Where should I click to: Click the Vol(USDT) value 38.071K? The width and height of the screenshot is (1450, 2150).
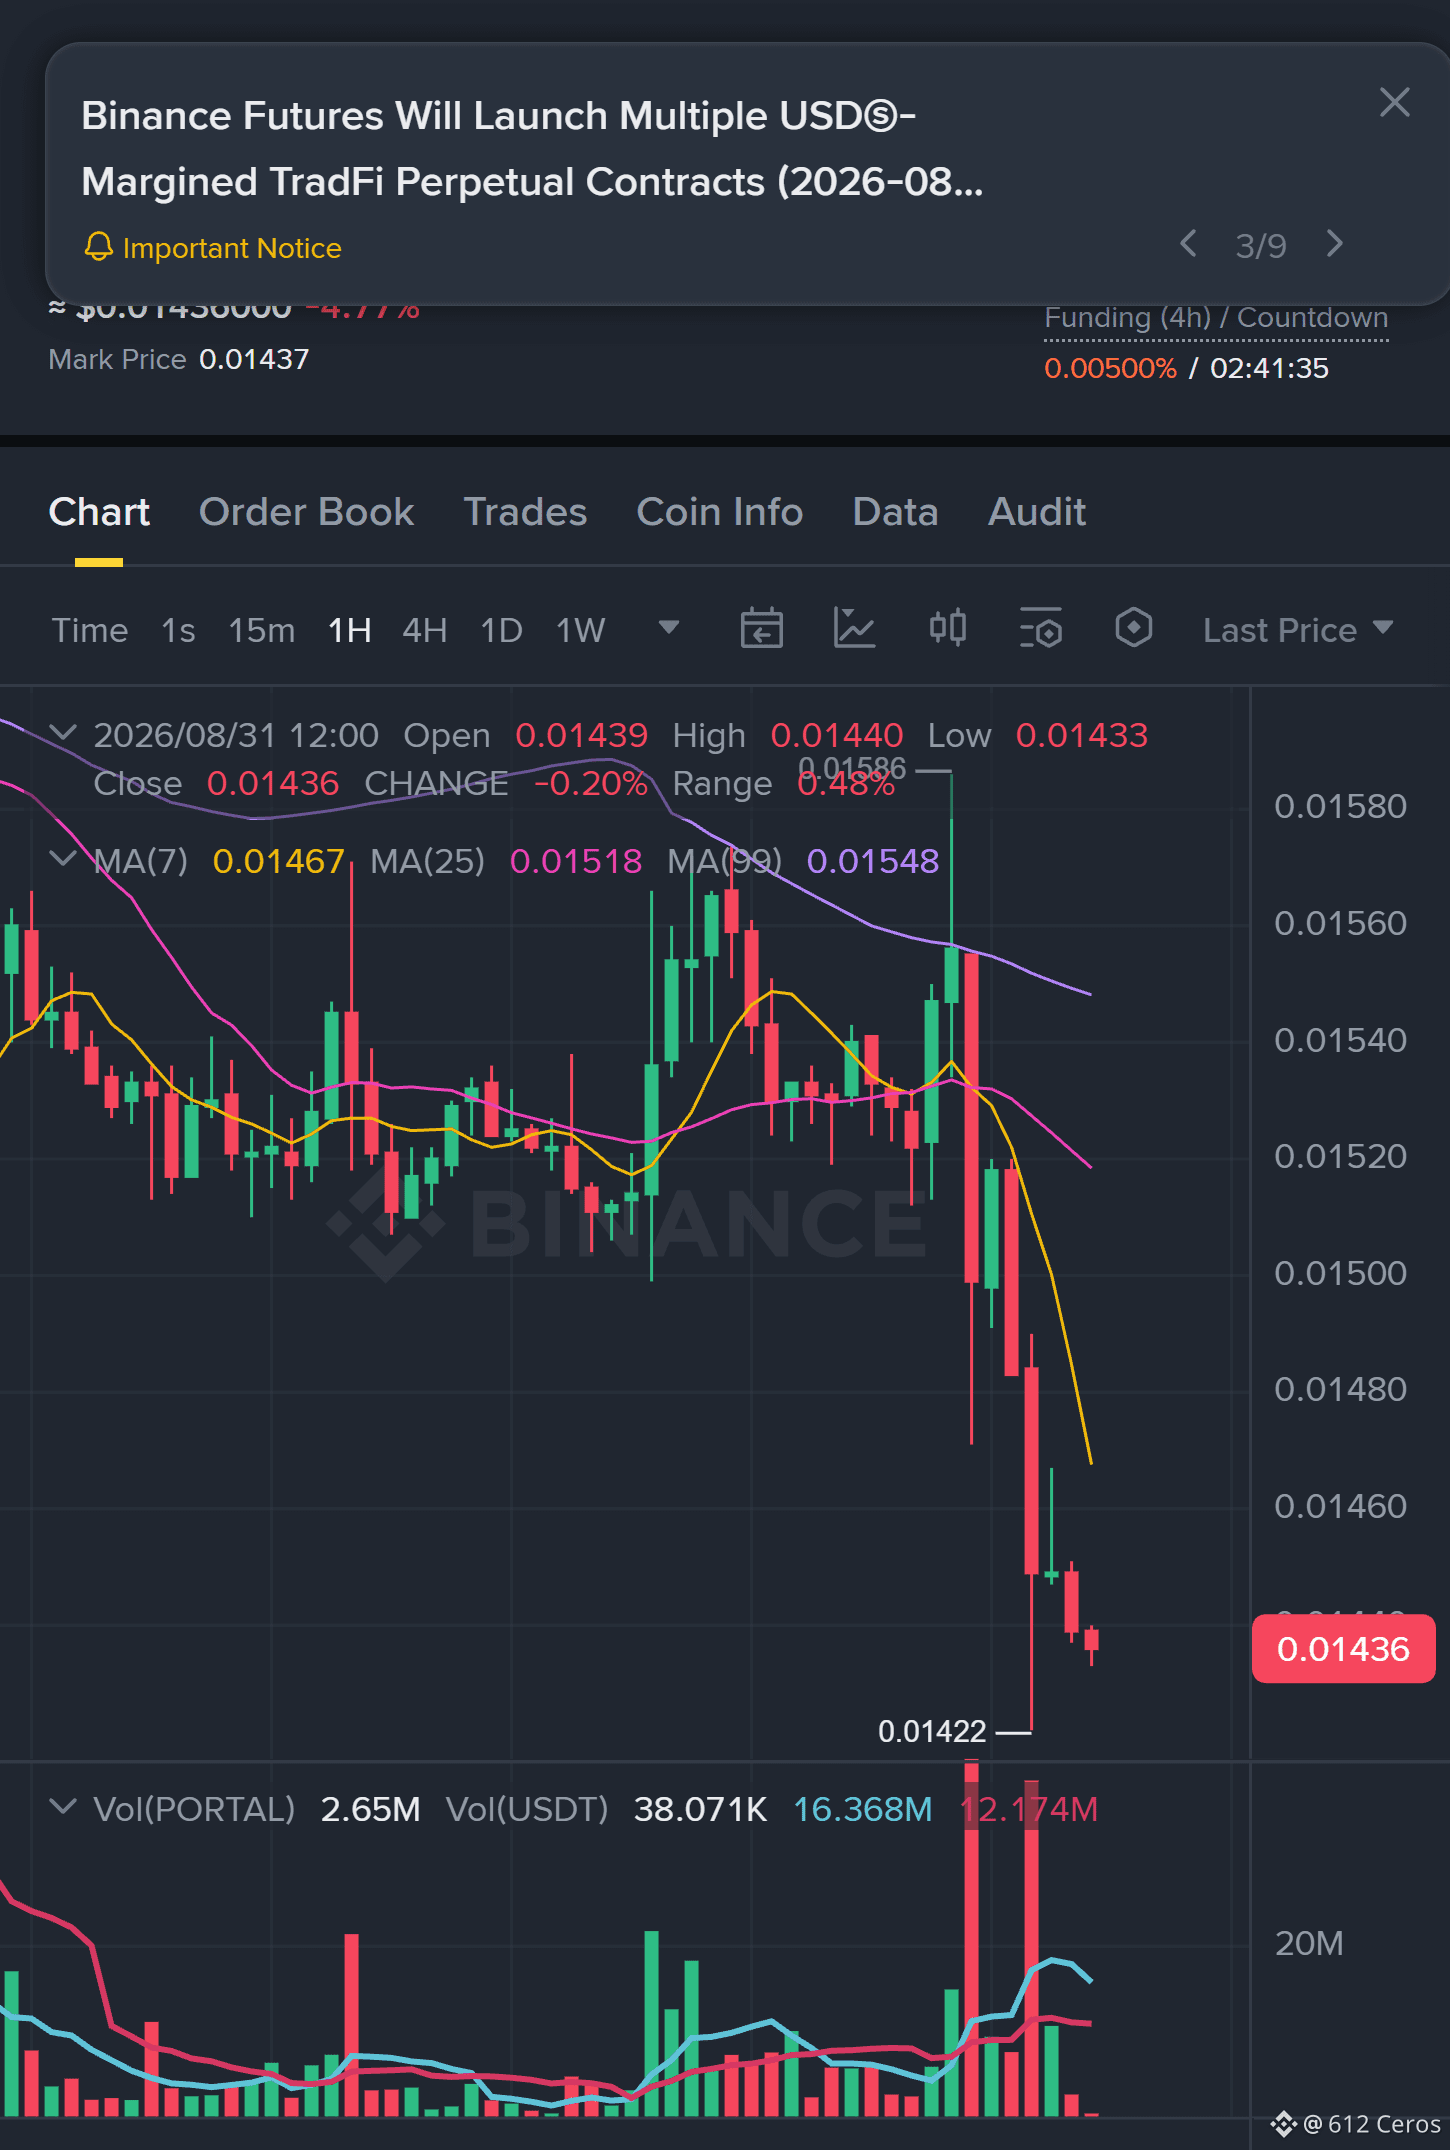[700, 1809]
